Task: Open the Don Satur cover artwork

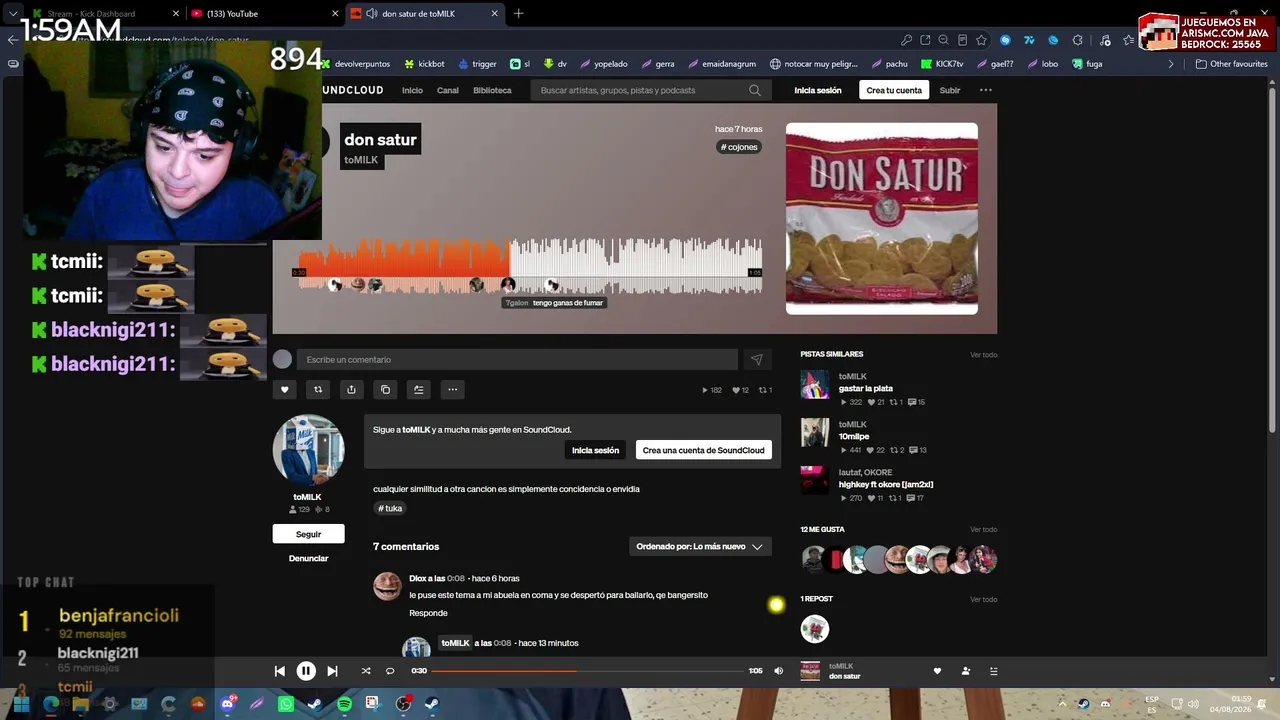Action: coord(882,218)
